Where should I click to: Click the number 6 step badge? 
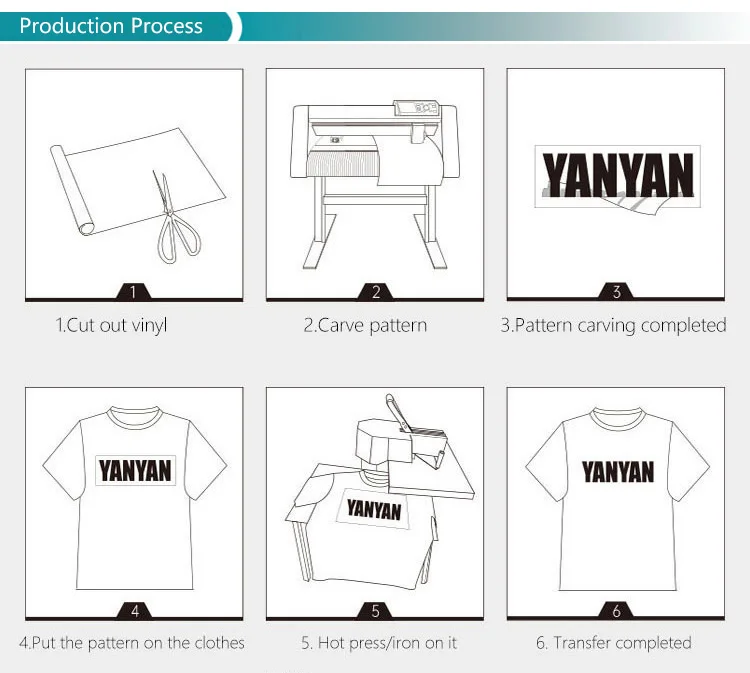[617, 610]
